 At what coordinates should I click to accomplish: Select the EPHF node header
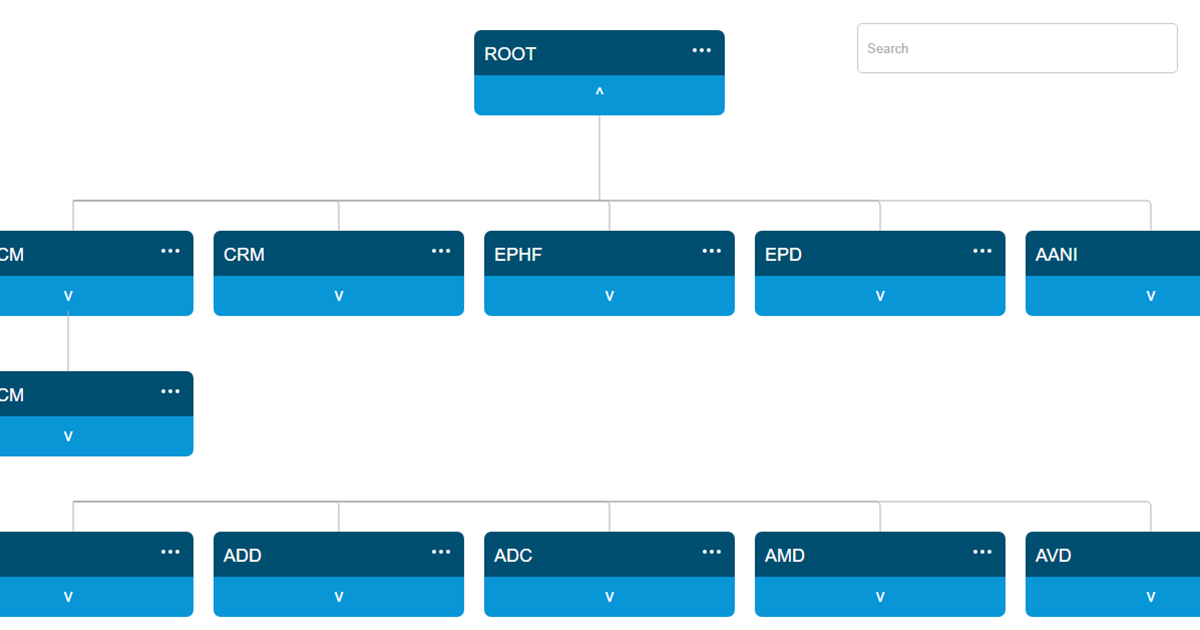(580, 254)
